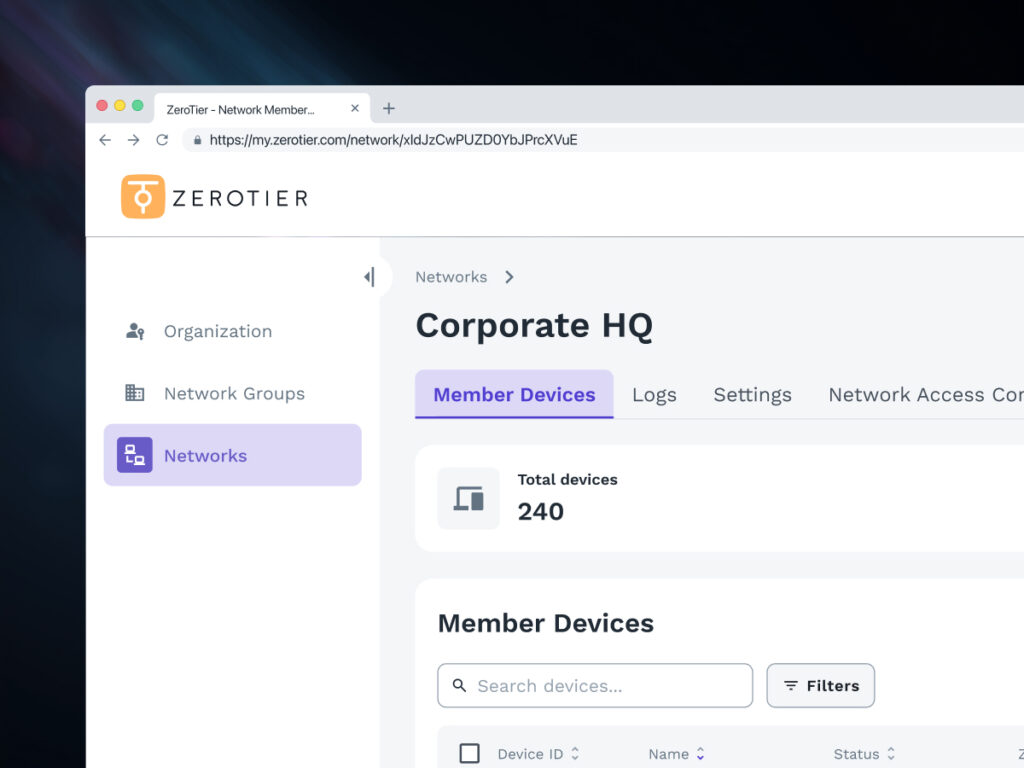Close the ZeroTier browser tab
The height and width of the screenshot is (768, 1024).
click(354, 109)
